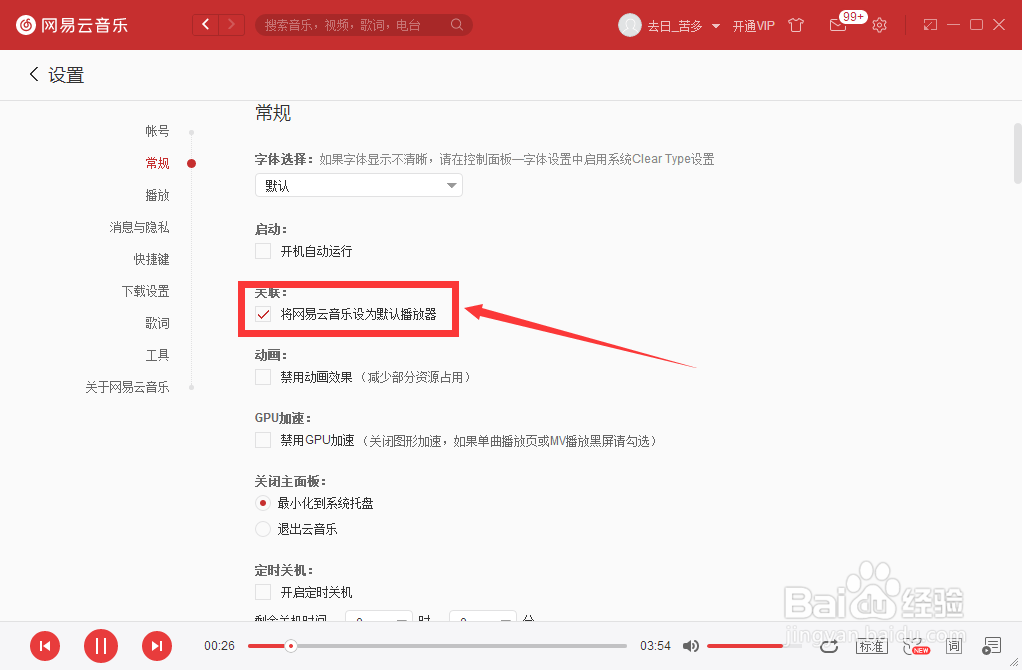
Task: Open the 字体选择 默认 dropdown
Action: [x=358, y=185]
